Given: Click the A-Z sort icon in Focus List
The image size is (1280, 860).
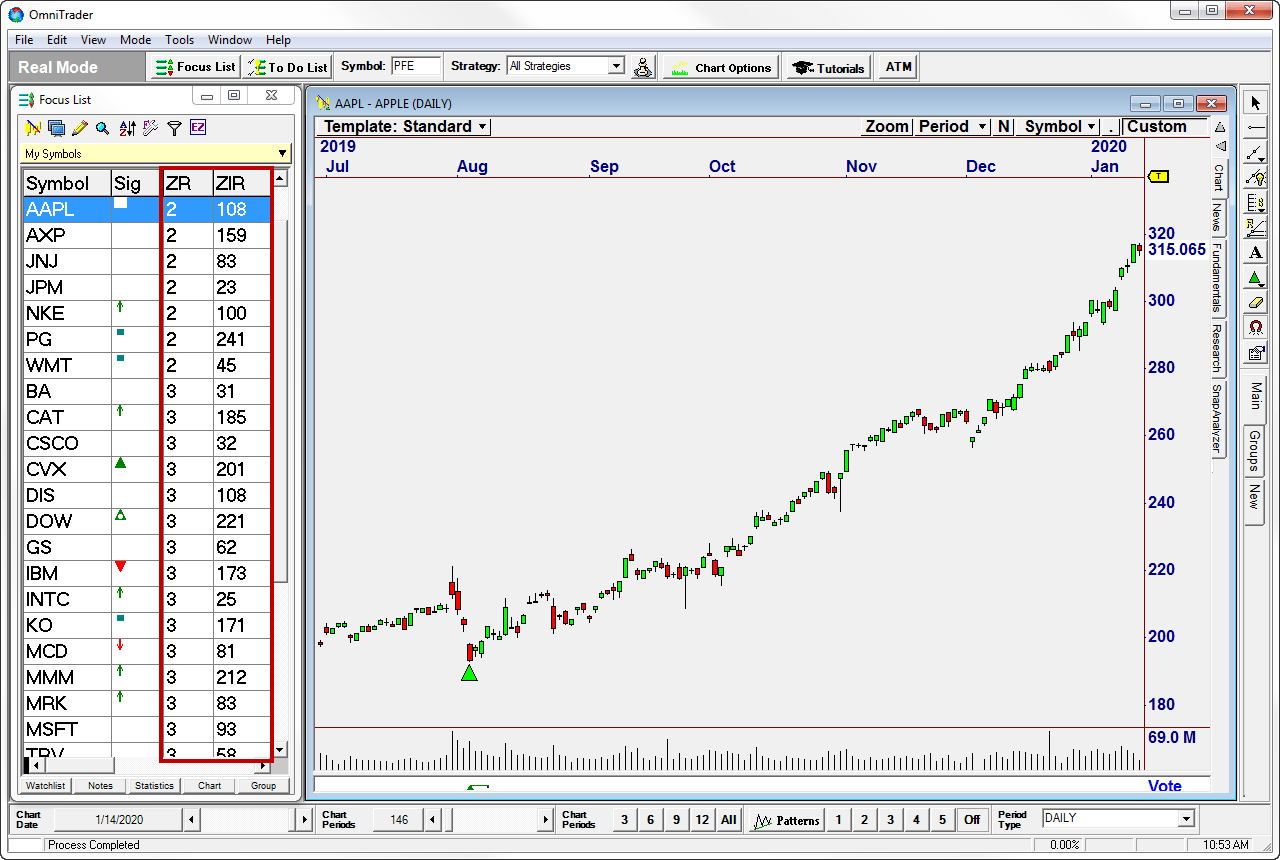Looking at the screenshot, I should pyautogui.click(x=127, y=128).
